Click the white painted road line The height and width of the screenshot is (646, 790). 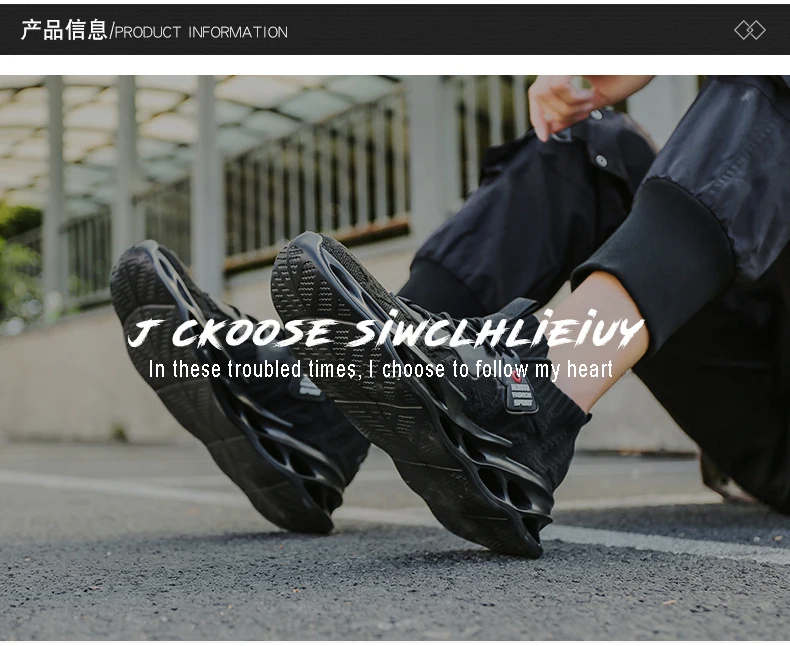point(202,491)
